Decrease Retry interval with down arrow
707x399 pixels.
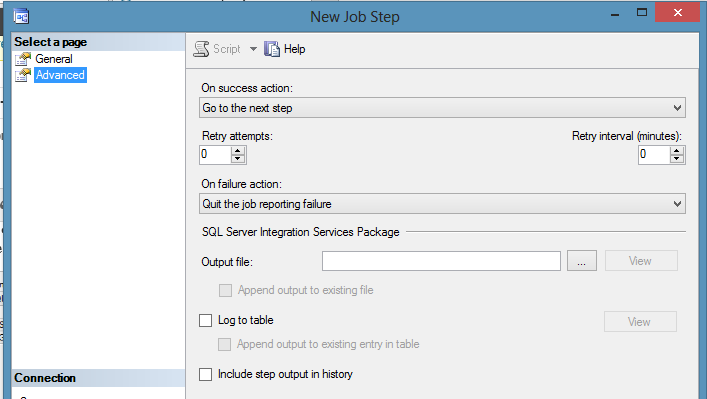pos(677,159)
